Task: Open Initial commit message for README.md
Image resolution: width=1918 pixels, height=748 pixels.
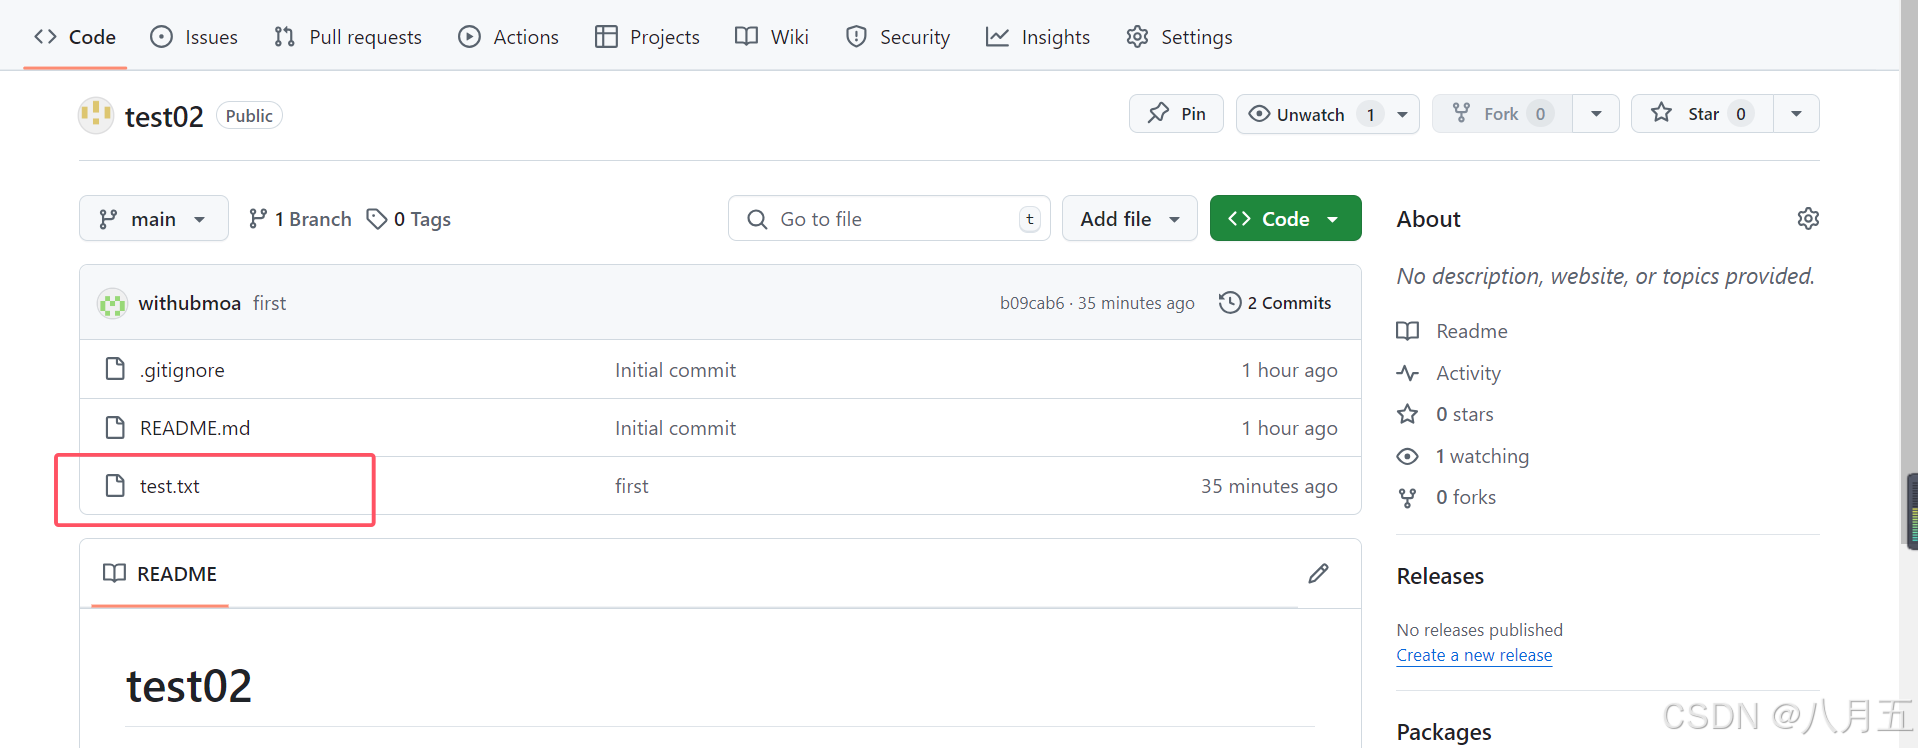Action: tap(675, 428)
